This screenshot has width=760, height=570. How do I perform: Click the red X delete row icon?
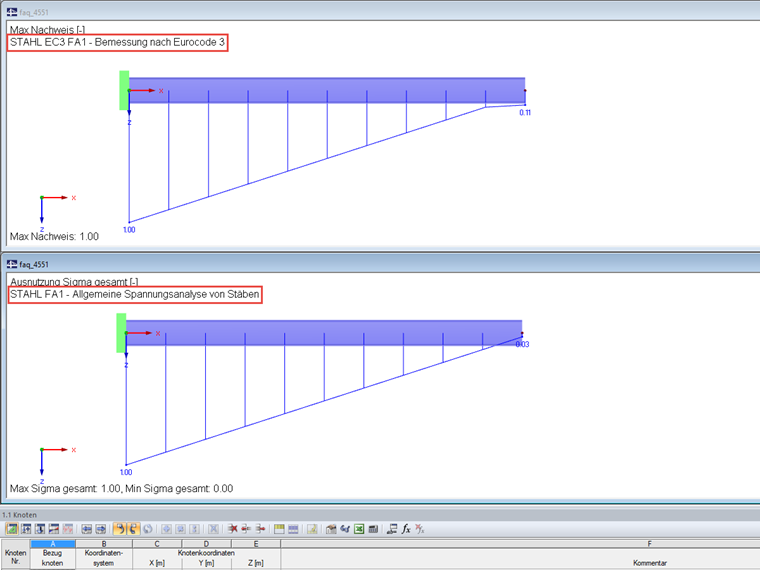tap(233, 529)
